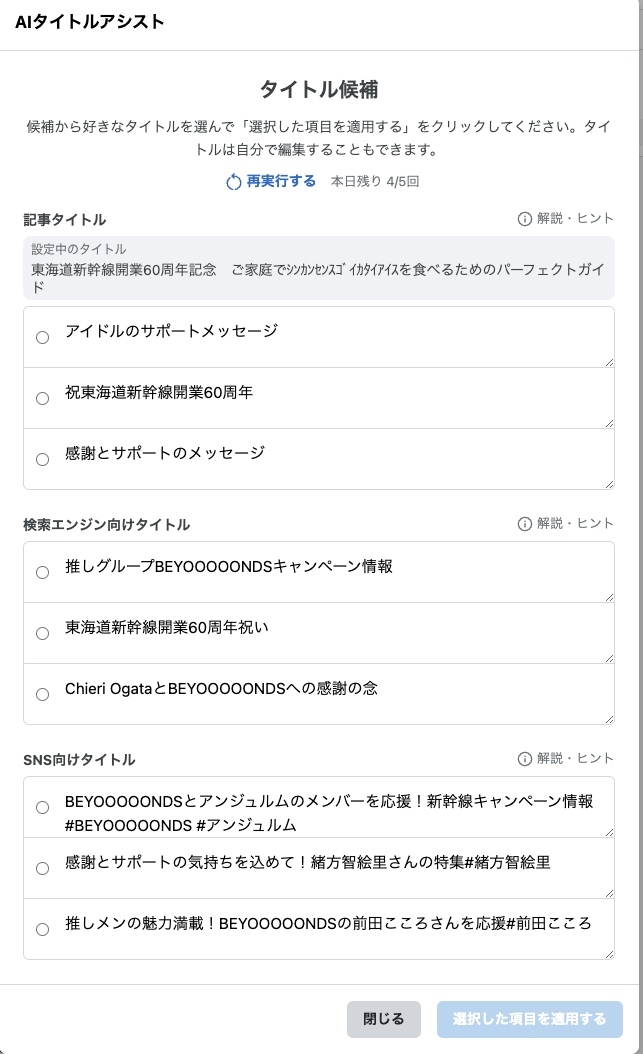Screen dimensions: 643x1054
Task: Select the Chieri Ogata title radio
Action: (x=42, y=694)
